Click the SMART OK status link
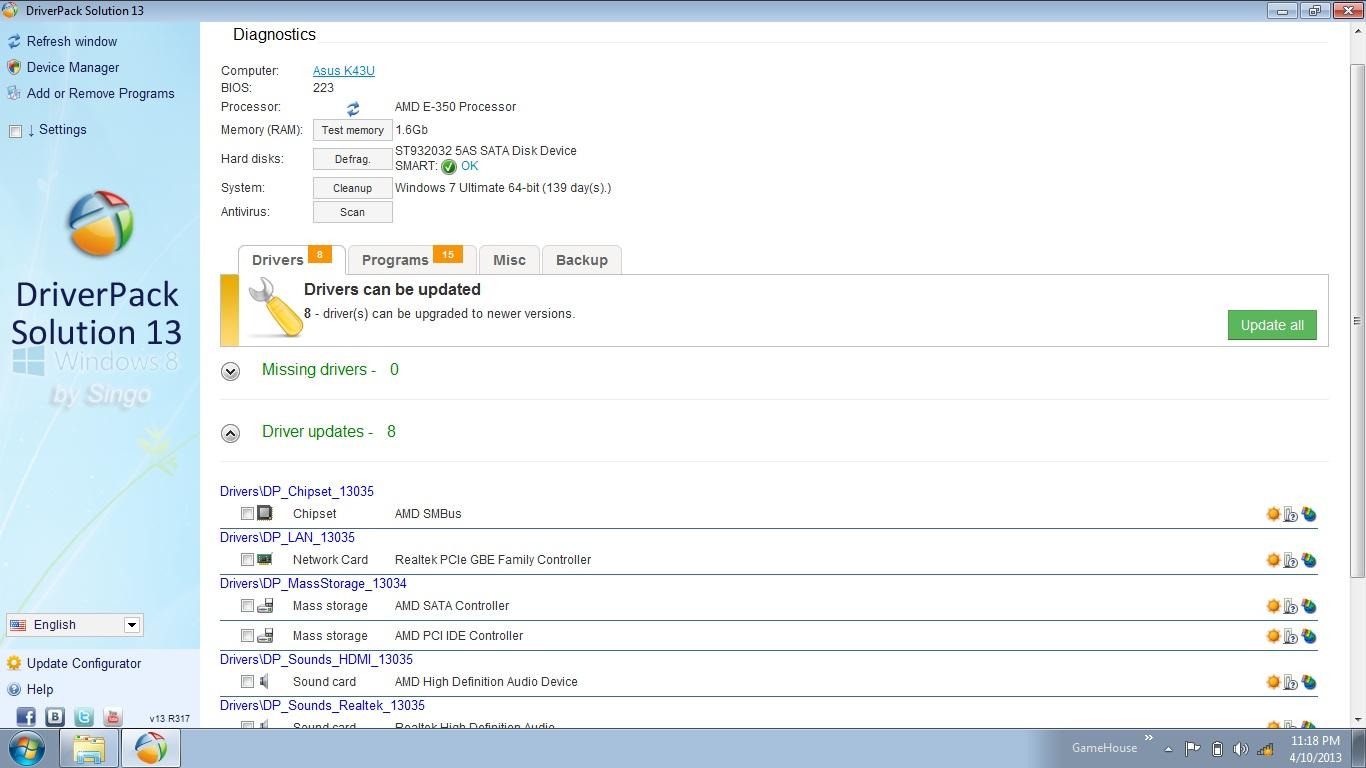Screen dimensions: 1366x768 point(469,166)
